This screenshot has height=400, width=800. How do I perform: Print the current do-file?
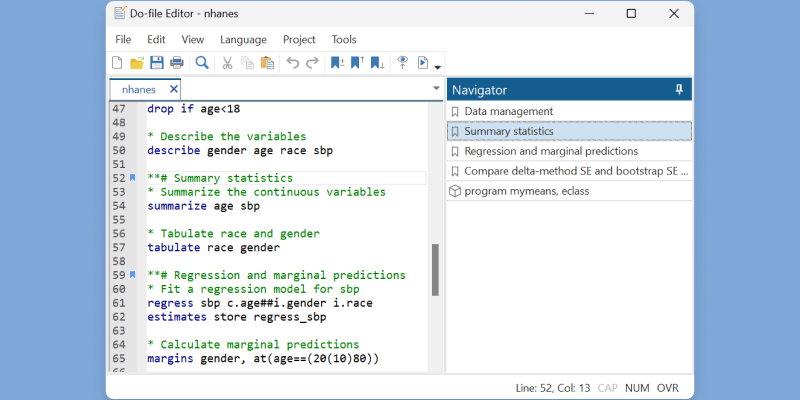point(176,63)
